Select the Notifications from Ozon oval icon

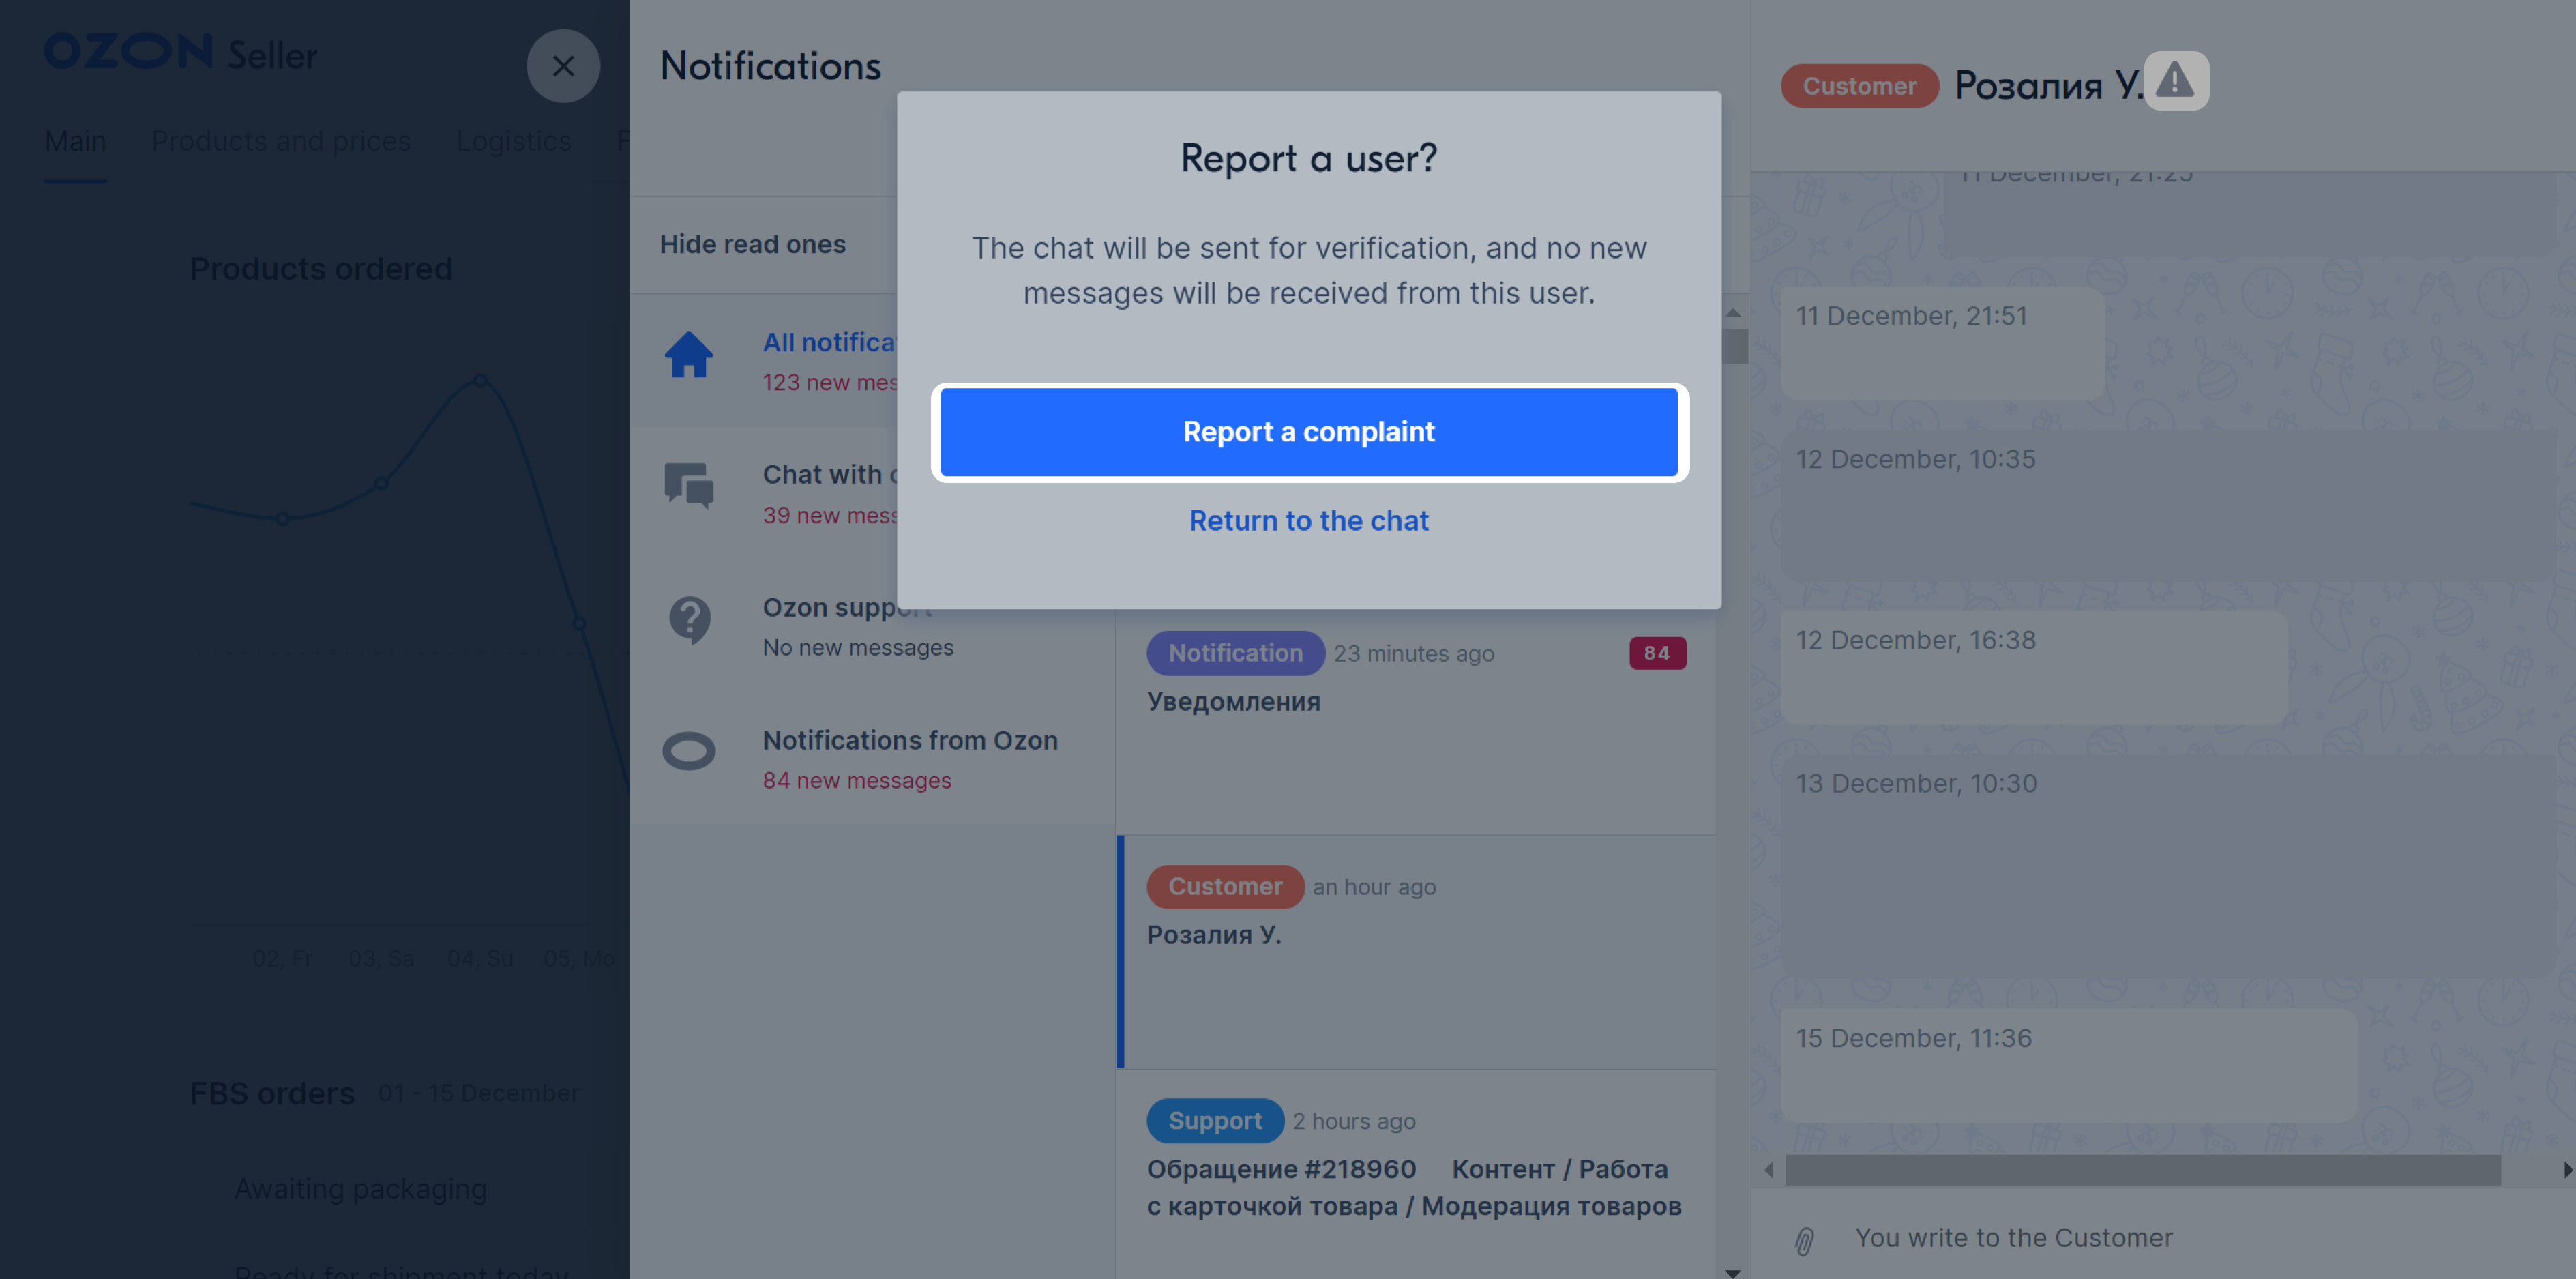(x=689, y=751)
